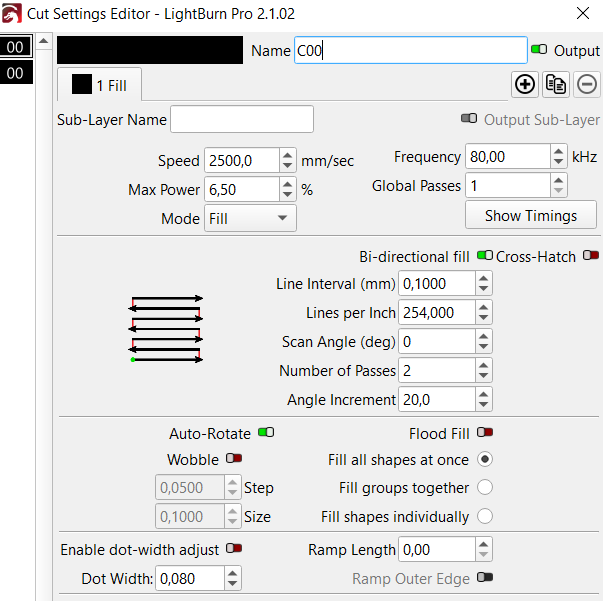
Task: Decrease Dot Width with down arrow
Action: pyautogui.click(x=232, y=583)
